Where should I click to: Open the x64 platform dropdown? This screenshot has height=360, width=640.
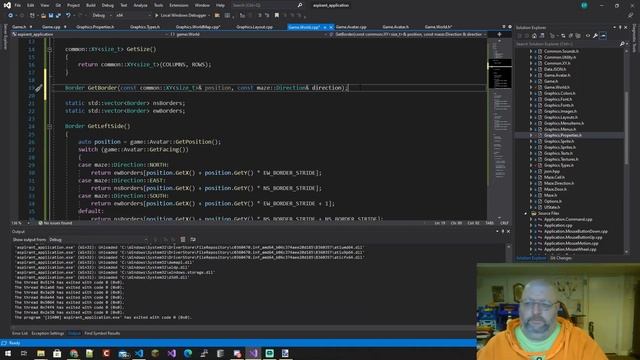133,15
